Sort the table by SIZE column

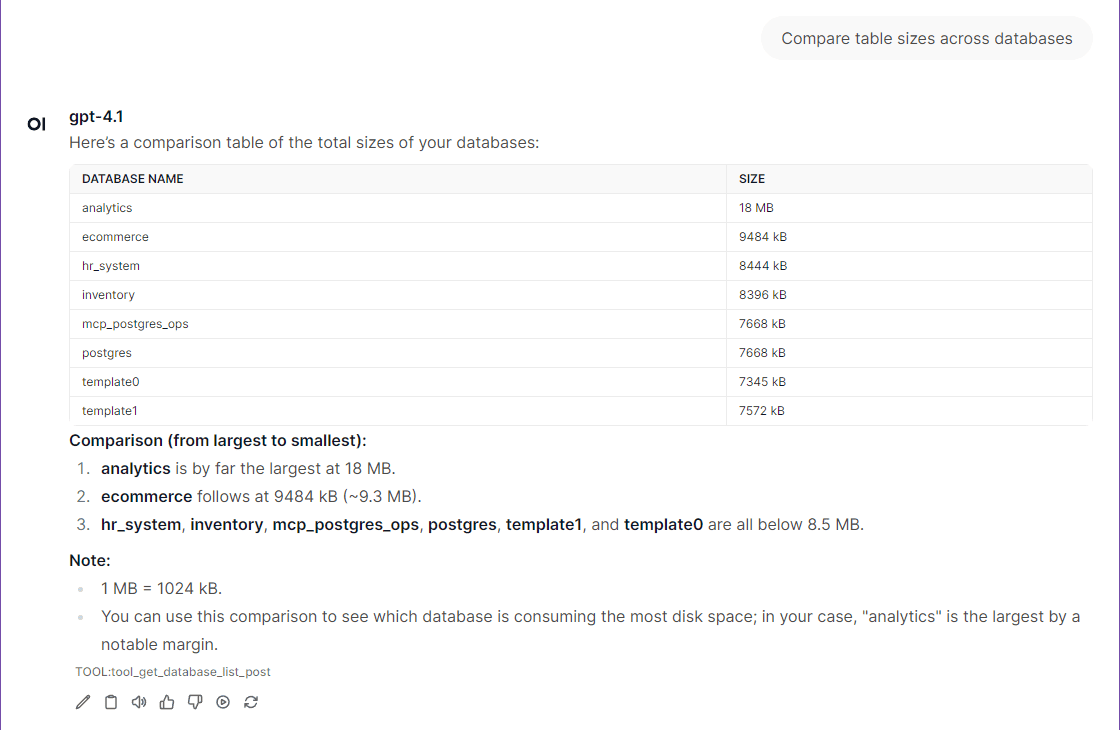click(x=749, y=178)
